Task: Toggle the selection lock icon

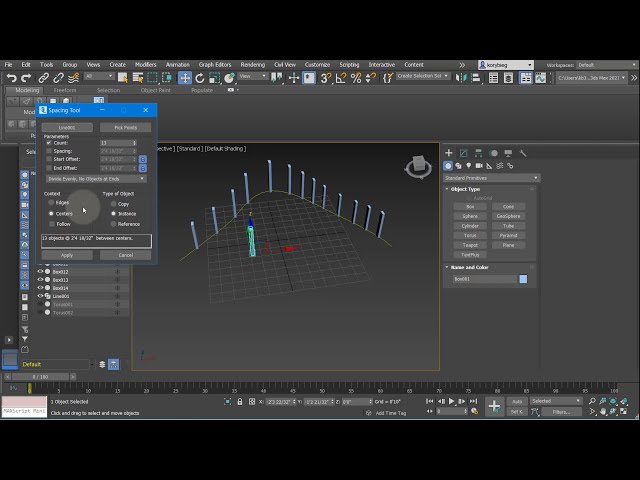Action: point(240,402)
